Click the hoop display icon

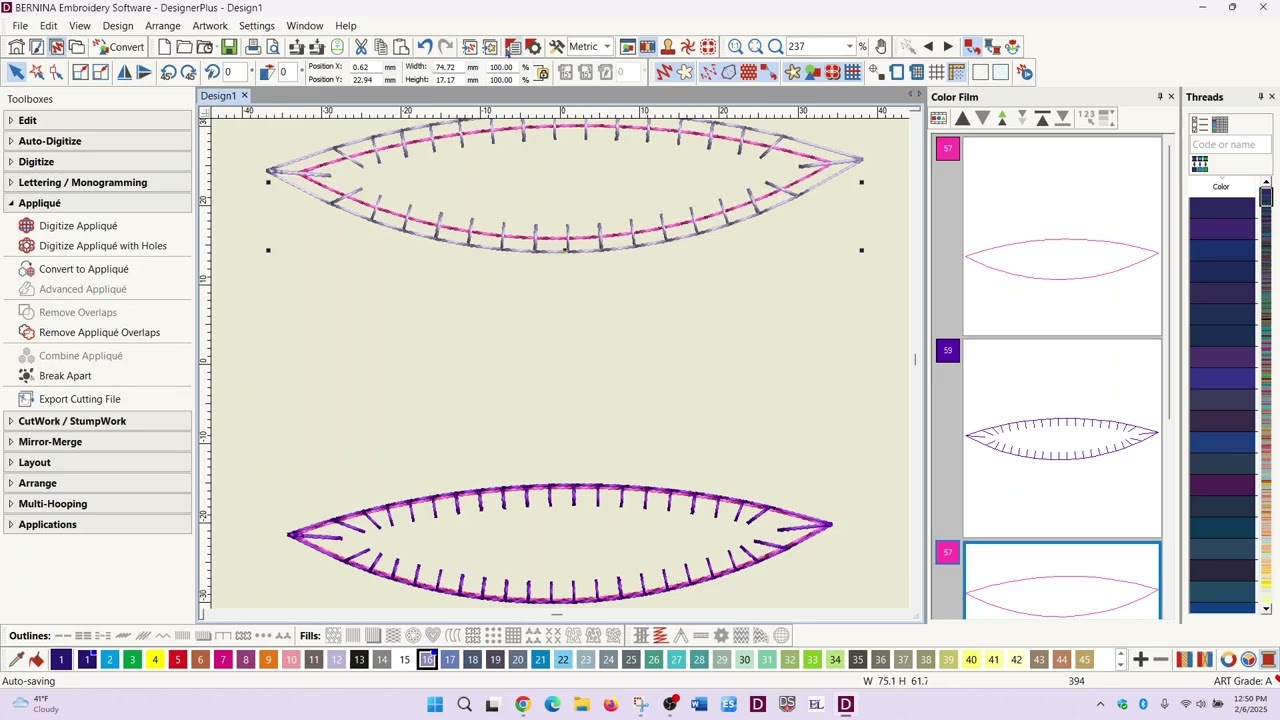(x=897, y=72)
